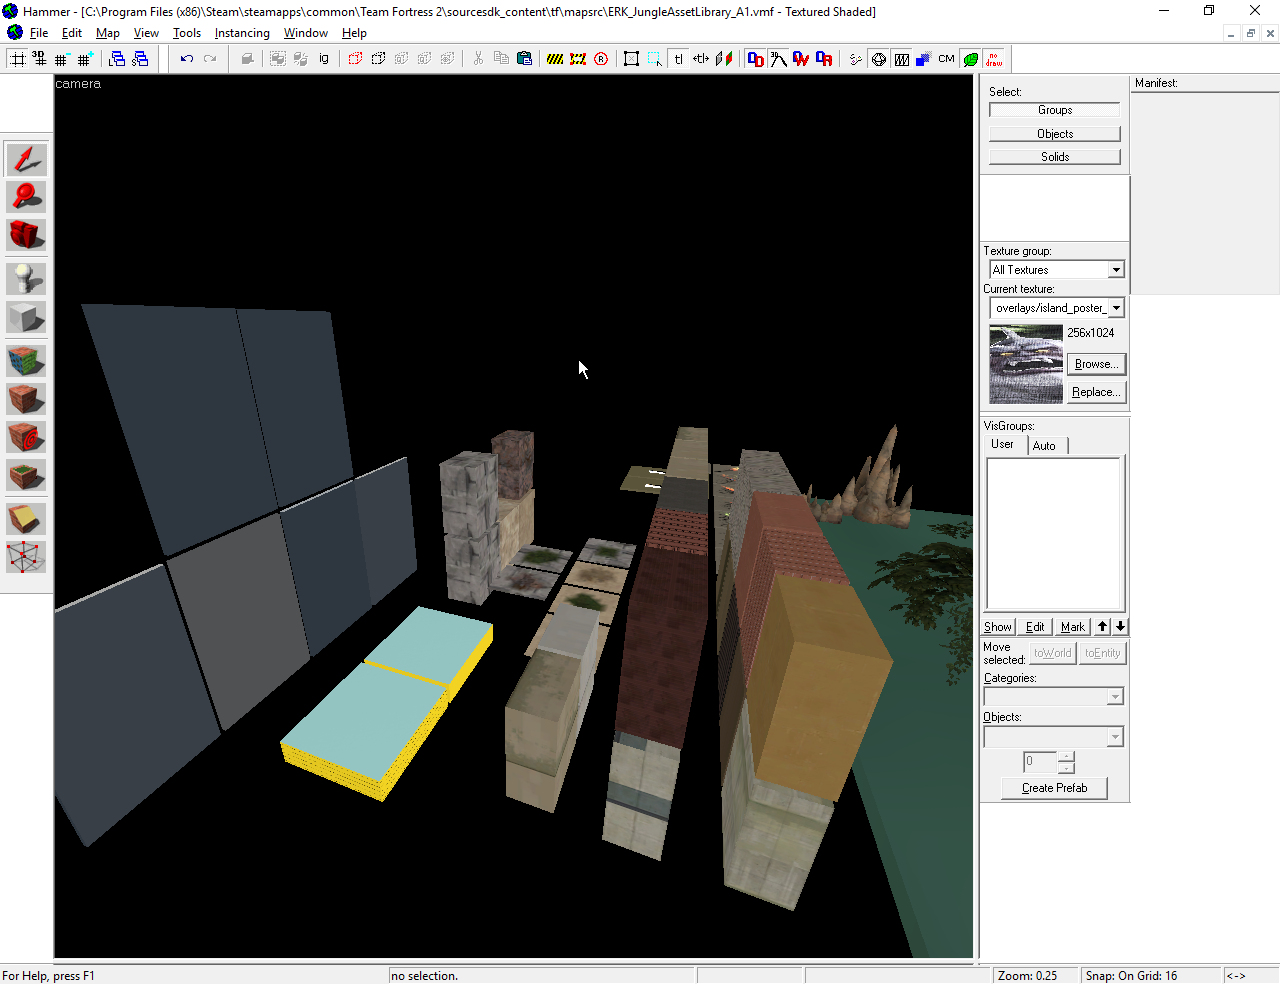The height and width of the screenshot is (984, 1280).
Task: Toggle scaling texture lock icon
Action: pos(701,59)
